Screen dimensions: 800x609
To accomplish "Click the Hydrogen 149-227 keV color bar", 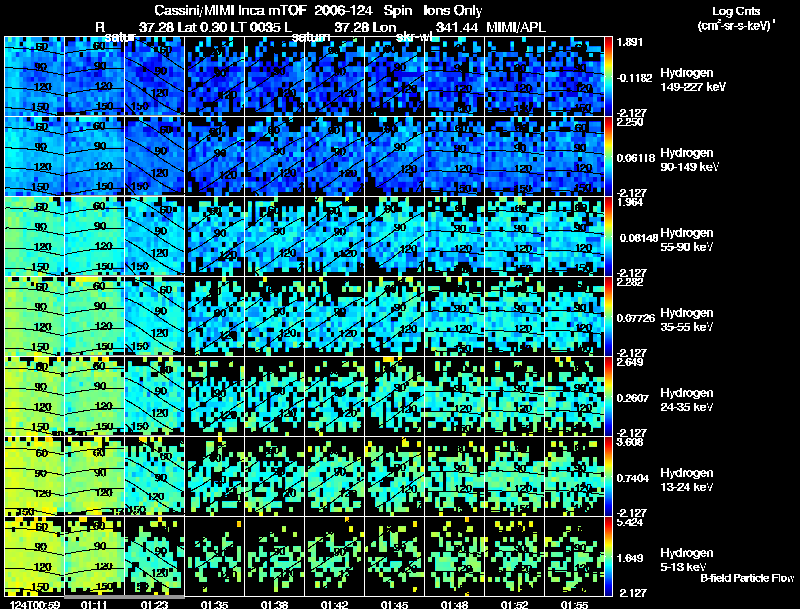I will [608, 77].
